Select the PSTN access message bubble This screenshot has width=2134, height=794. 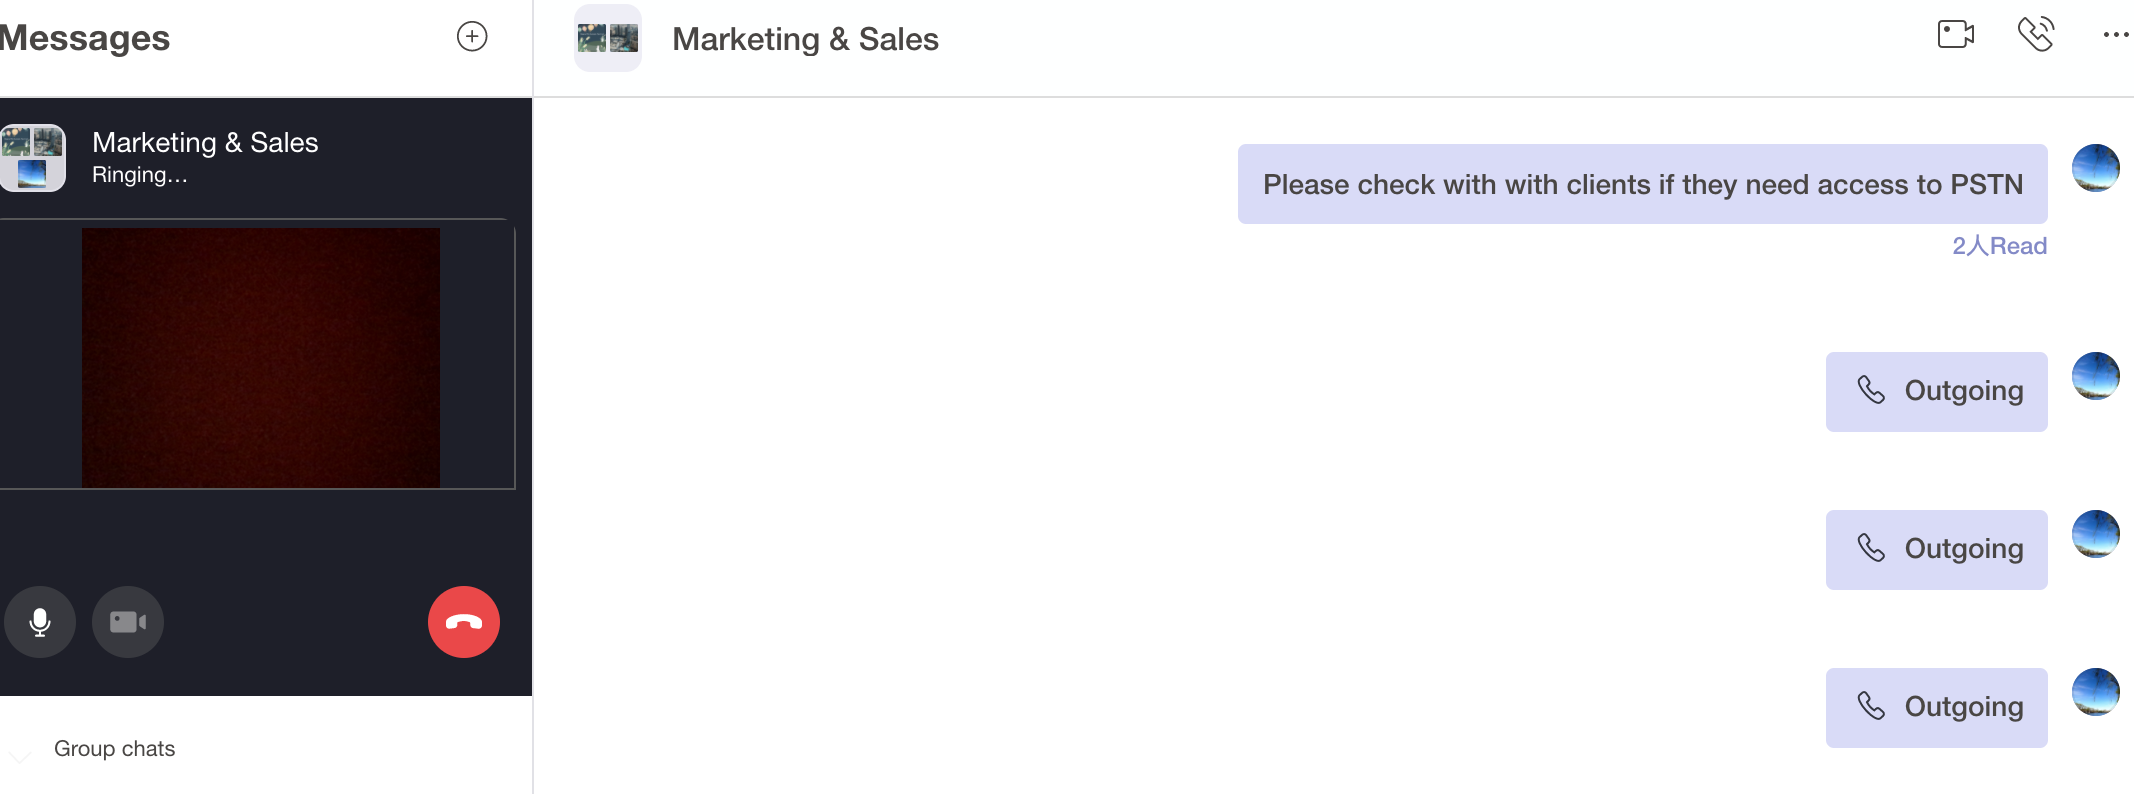click(1642, 184)
